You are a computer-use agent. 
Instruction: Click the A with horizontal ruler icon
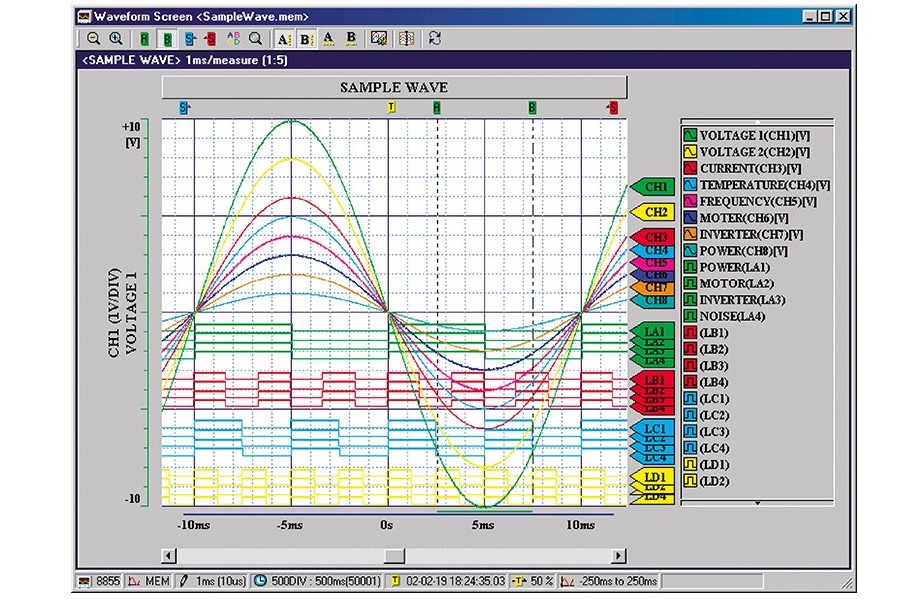[x=328, y=38]
